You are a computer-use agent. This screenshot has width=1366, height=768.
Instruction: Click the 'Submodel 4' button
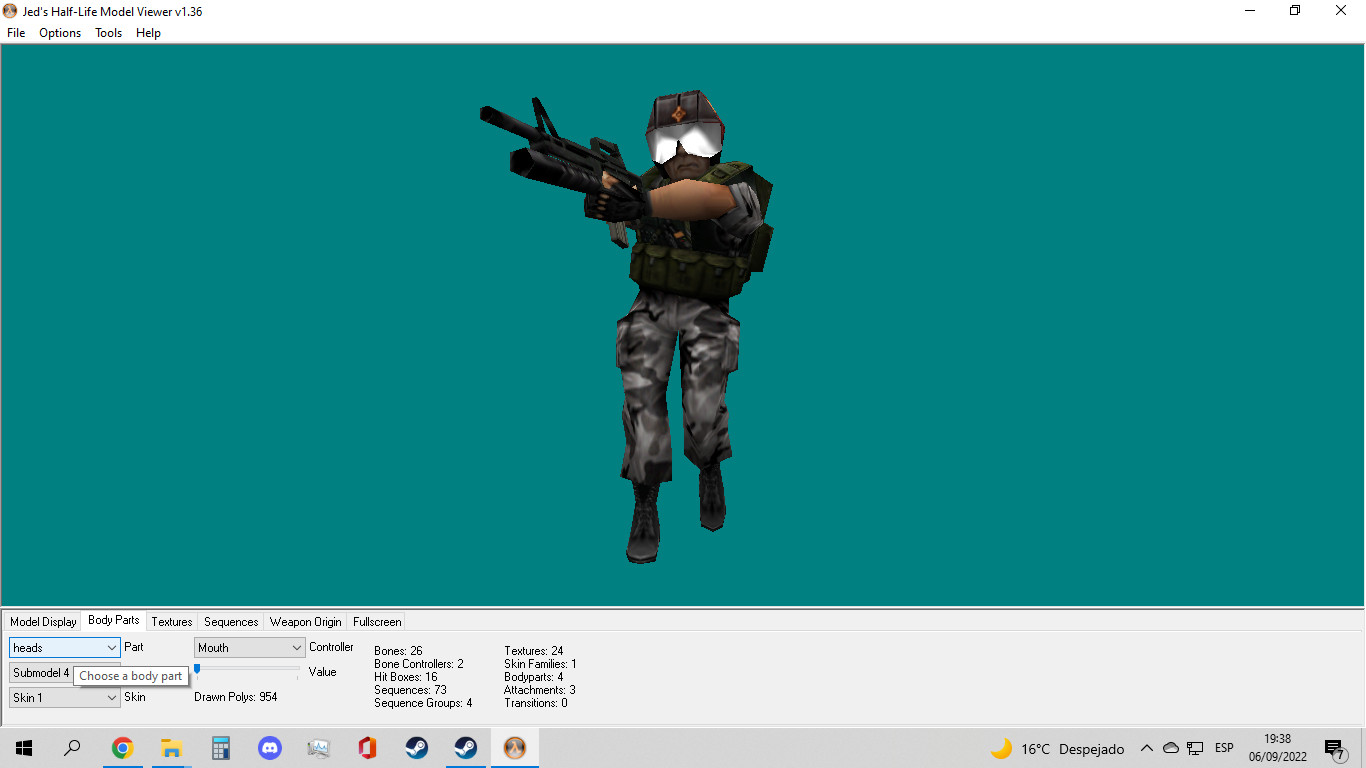(40, 672)
